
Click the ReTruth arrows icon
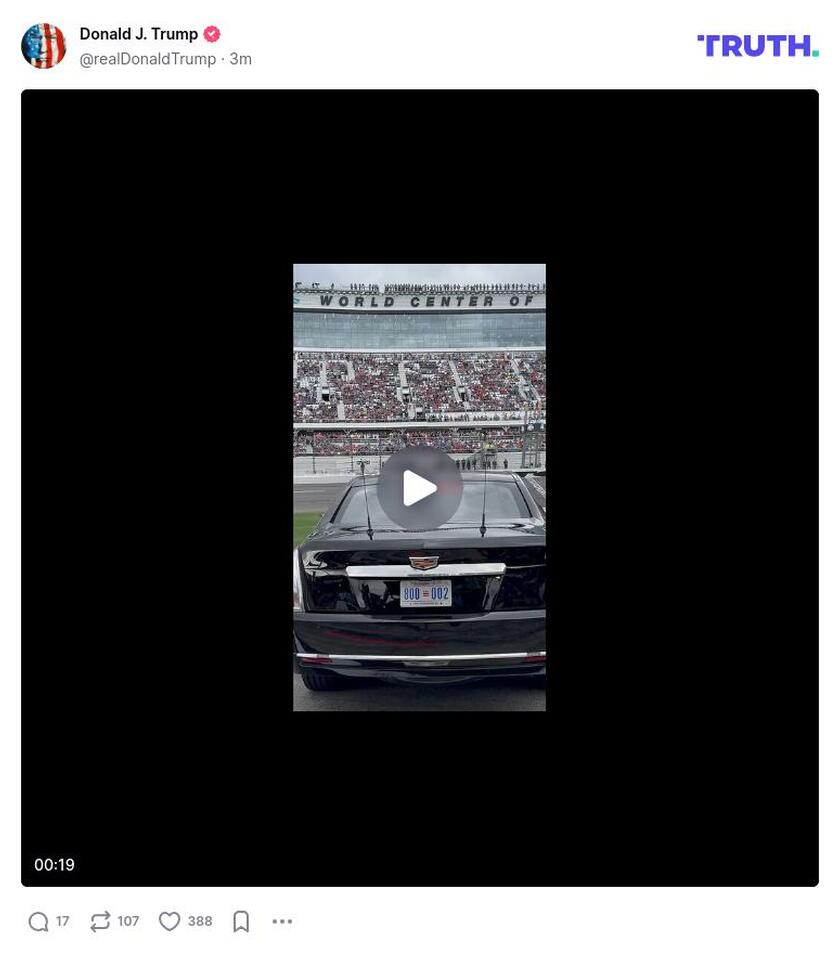(x=100, y=921)
